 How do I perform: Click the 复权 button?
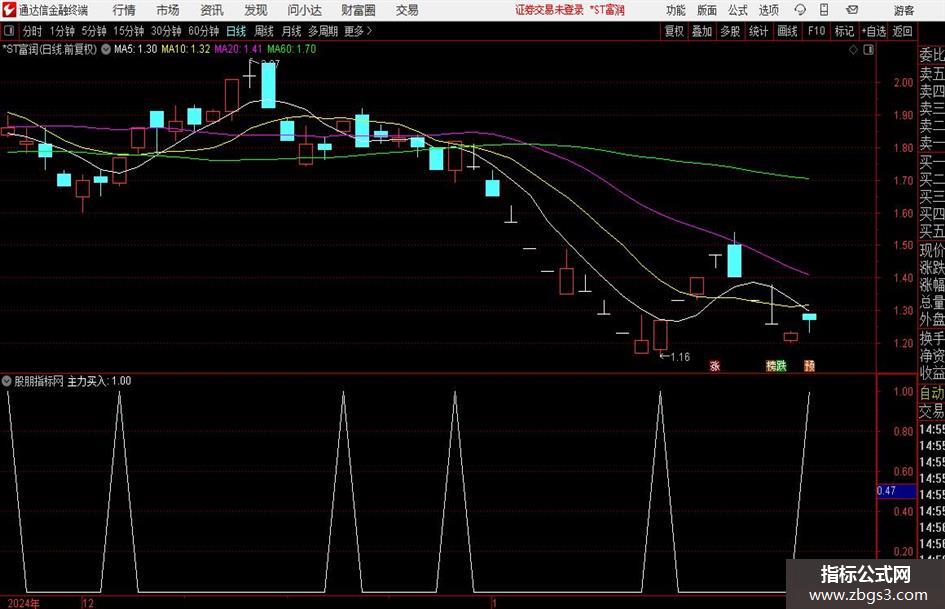(674, 31)
